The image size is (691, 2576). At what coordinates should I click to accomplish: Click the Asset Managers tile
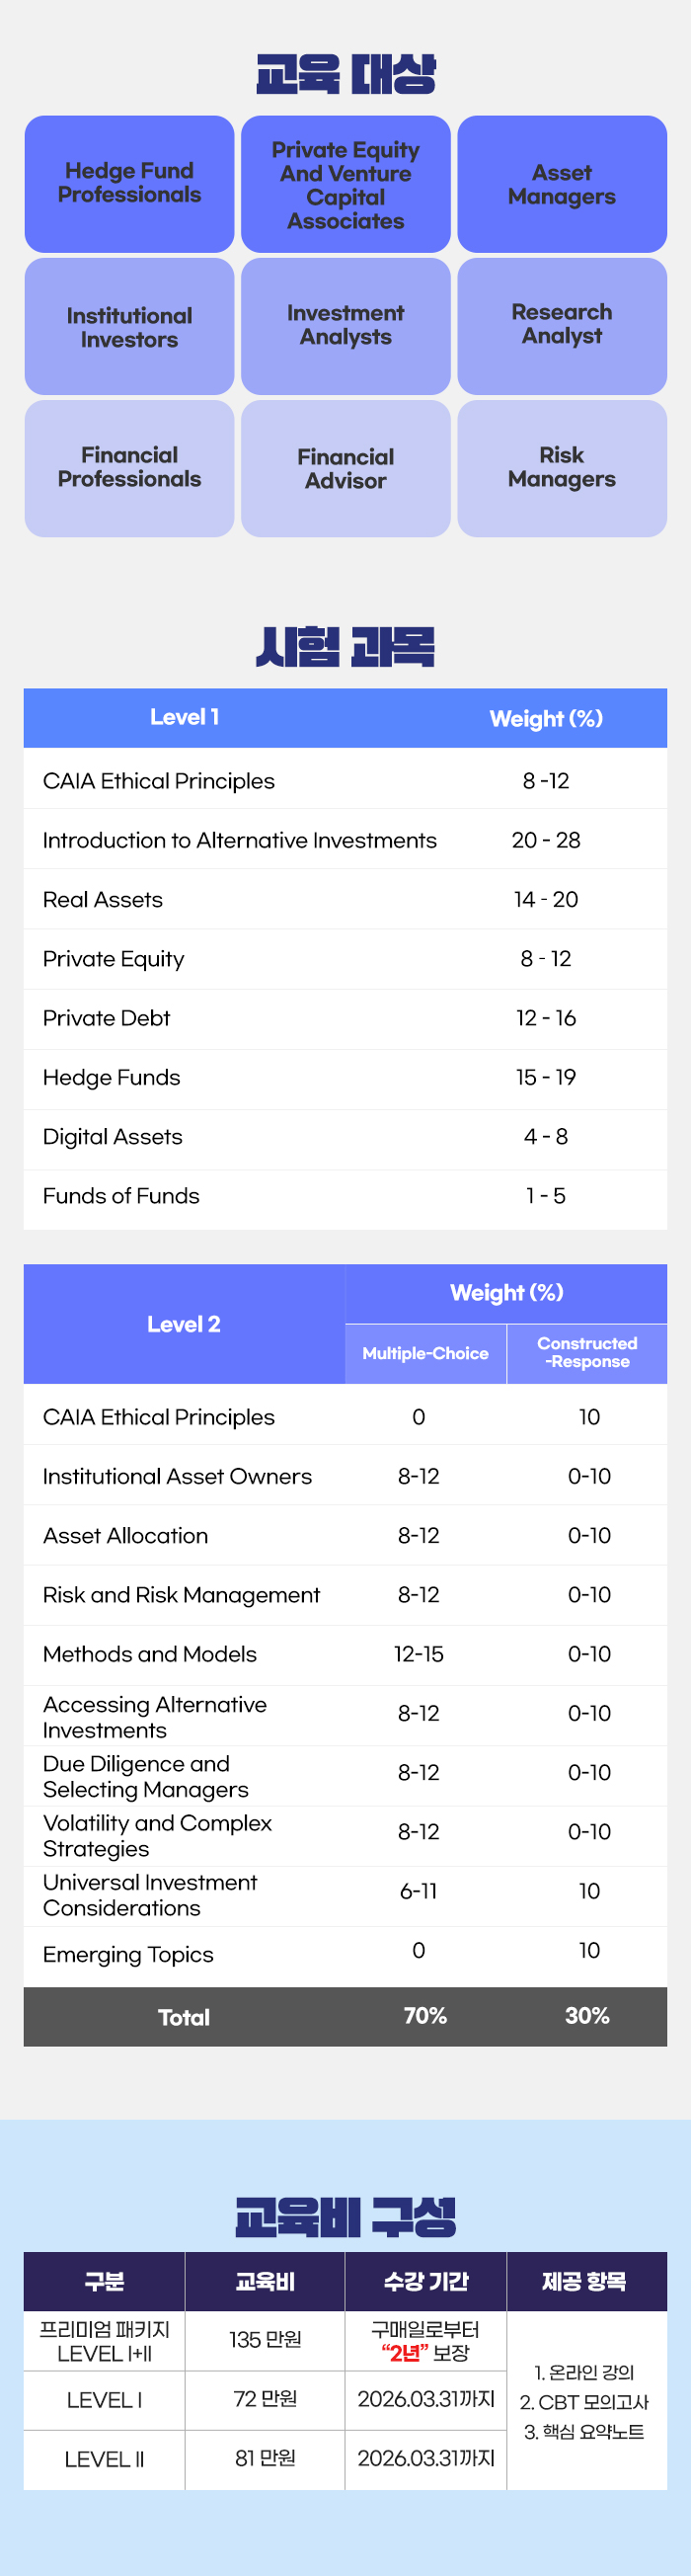tap(562, 185)
